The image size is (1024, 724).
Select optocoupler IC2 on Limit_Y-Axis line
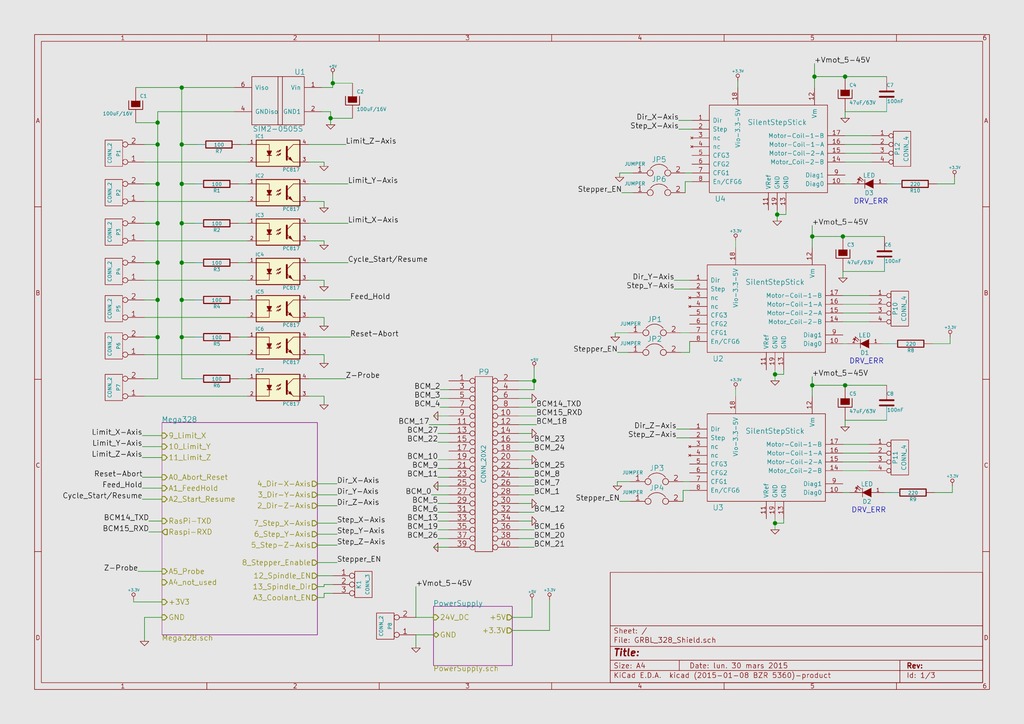278,193
